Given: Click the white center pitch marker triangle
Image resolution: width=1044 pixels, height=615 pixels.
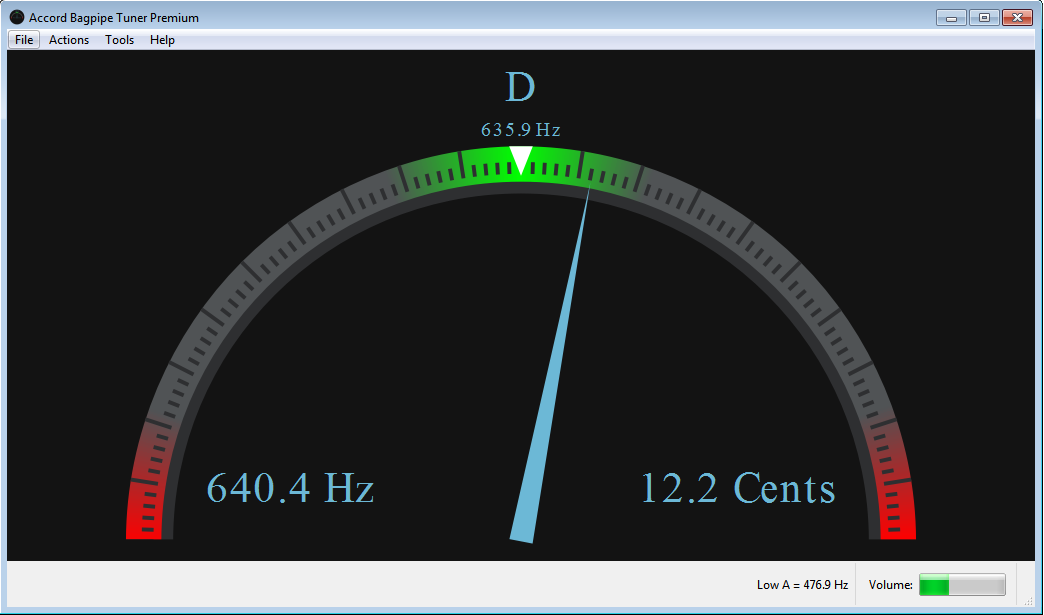Looking at the screenshot, I should point(521,158).
